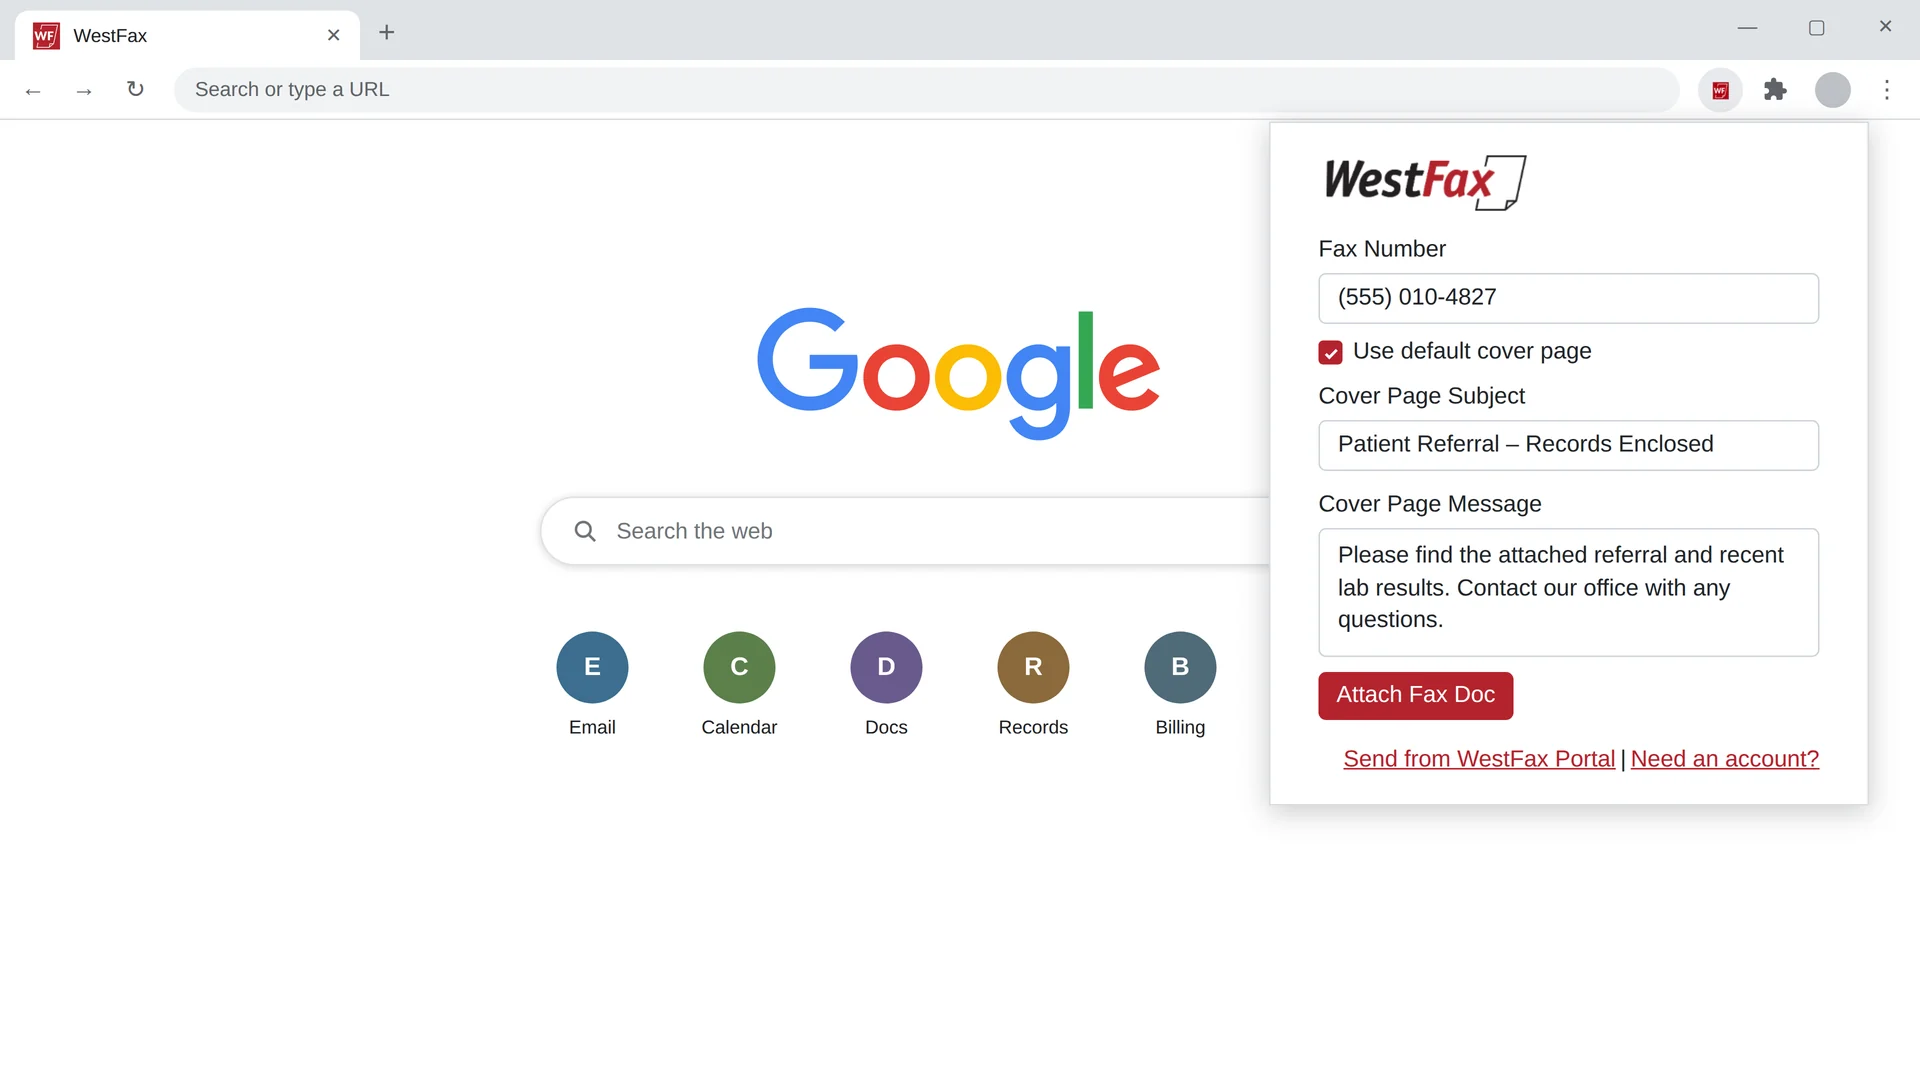Click the Google logo
The height and width of the screenshot is (1080, 1920).
958,373
